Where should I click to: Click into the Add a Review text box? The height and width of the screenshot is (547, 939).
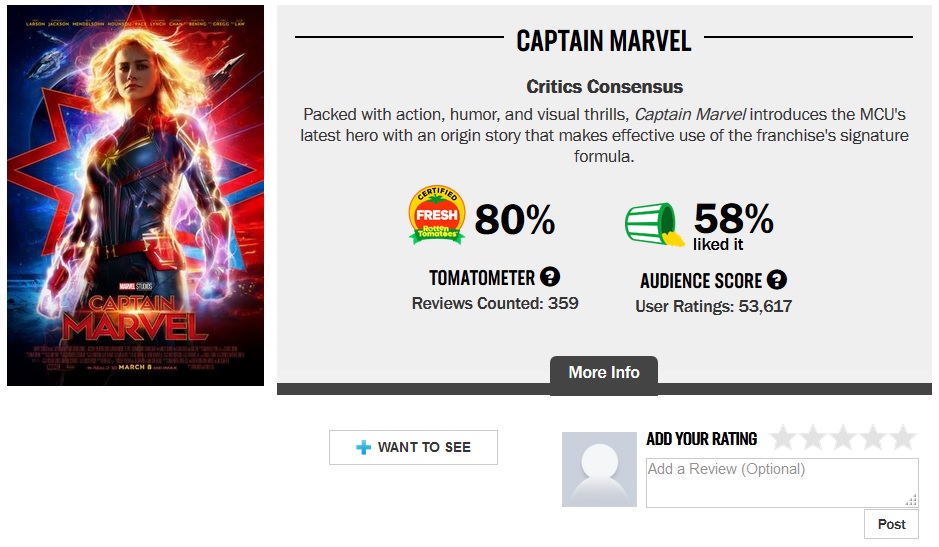pyautogui.click(x=781, y=482)
